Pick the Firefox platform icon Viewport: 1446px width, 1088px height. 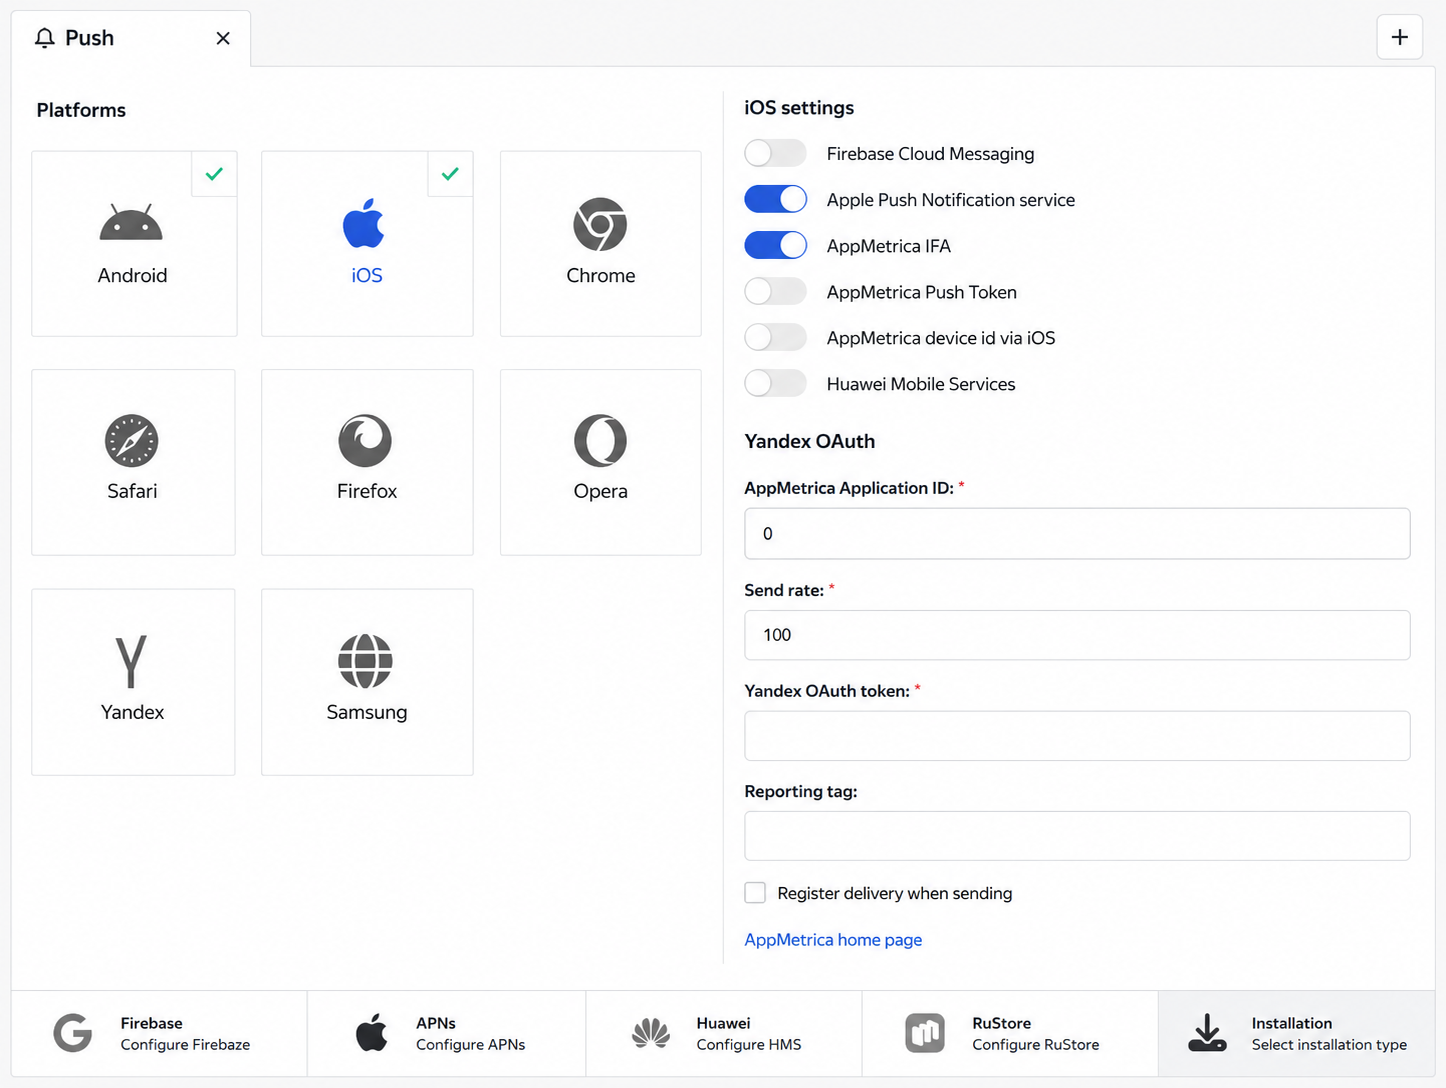365,440
